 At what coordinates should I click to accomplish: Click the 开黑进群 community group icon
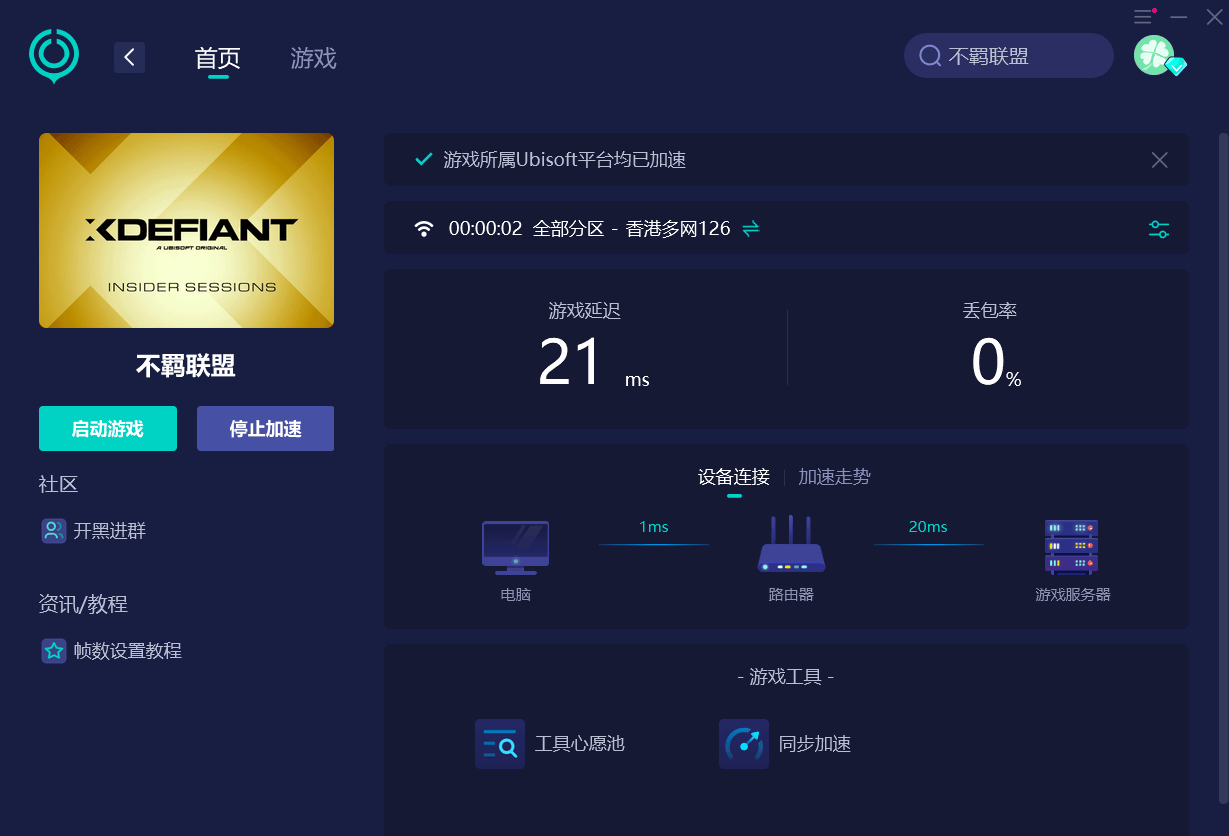pyautogui.click(x=54, y=531)
